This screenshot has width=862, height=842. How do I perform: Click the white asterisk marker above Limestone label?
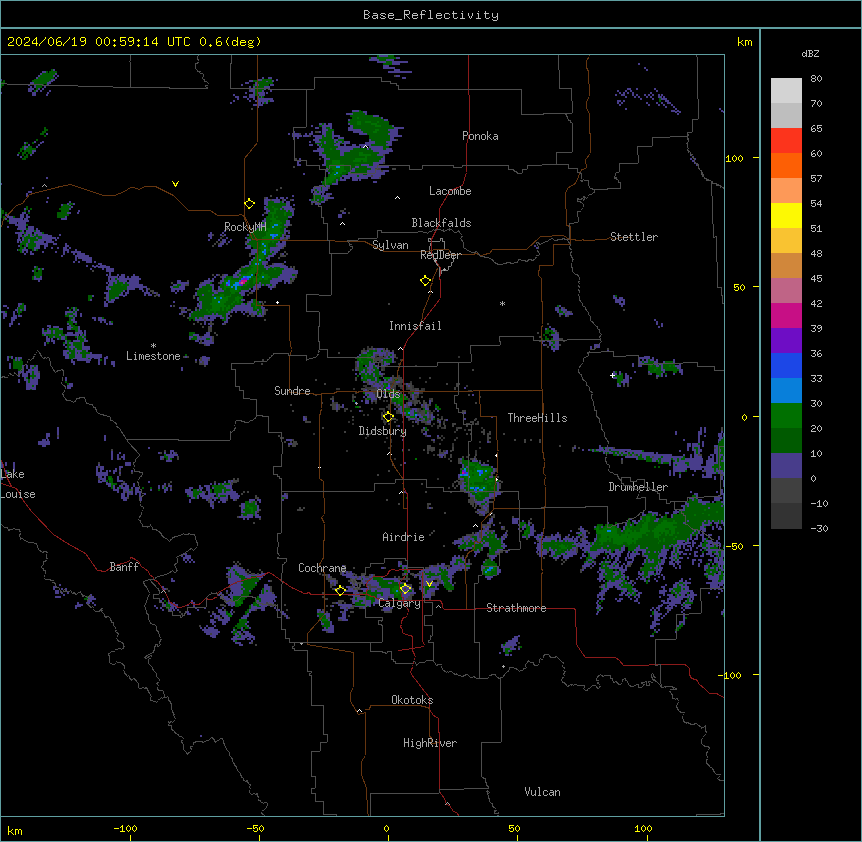tap(153, 345)
